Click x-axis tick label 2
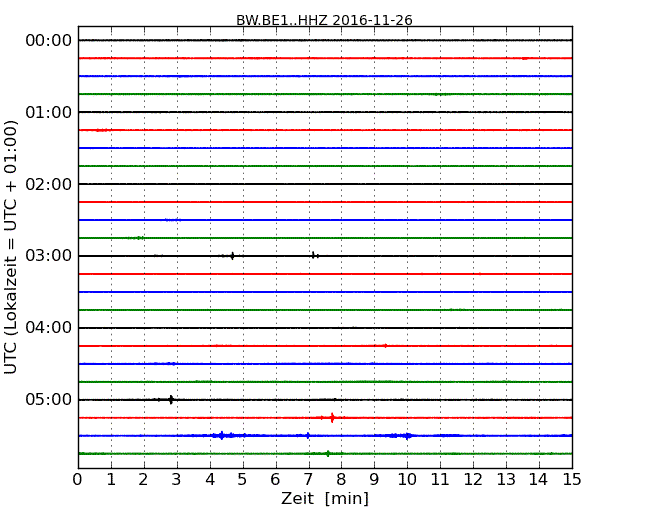 pyautogui.click(x=143, y=480)
